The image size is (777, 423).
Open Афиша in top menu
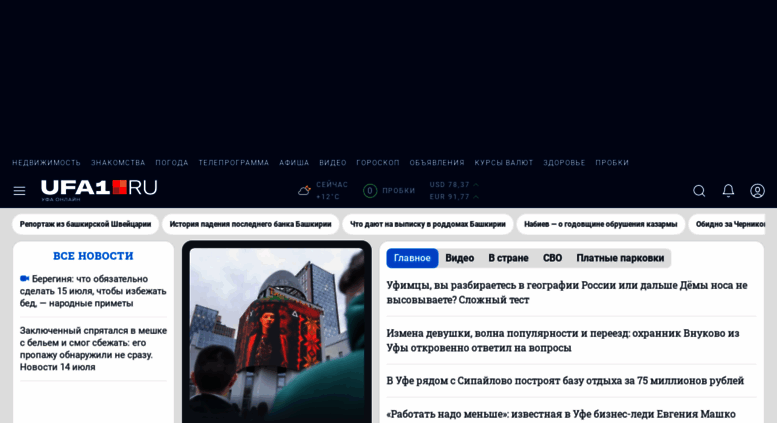click(294, 162)
